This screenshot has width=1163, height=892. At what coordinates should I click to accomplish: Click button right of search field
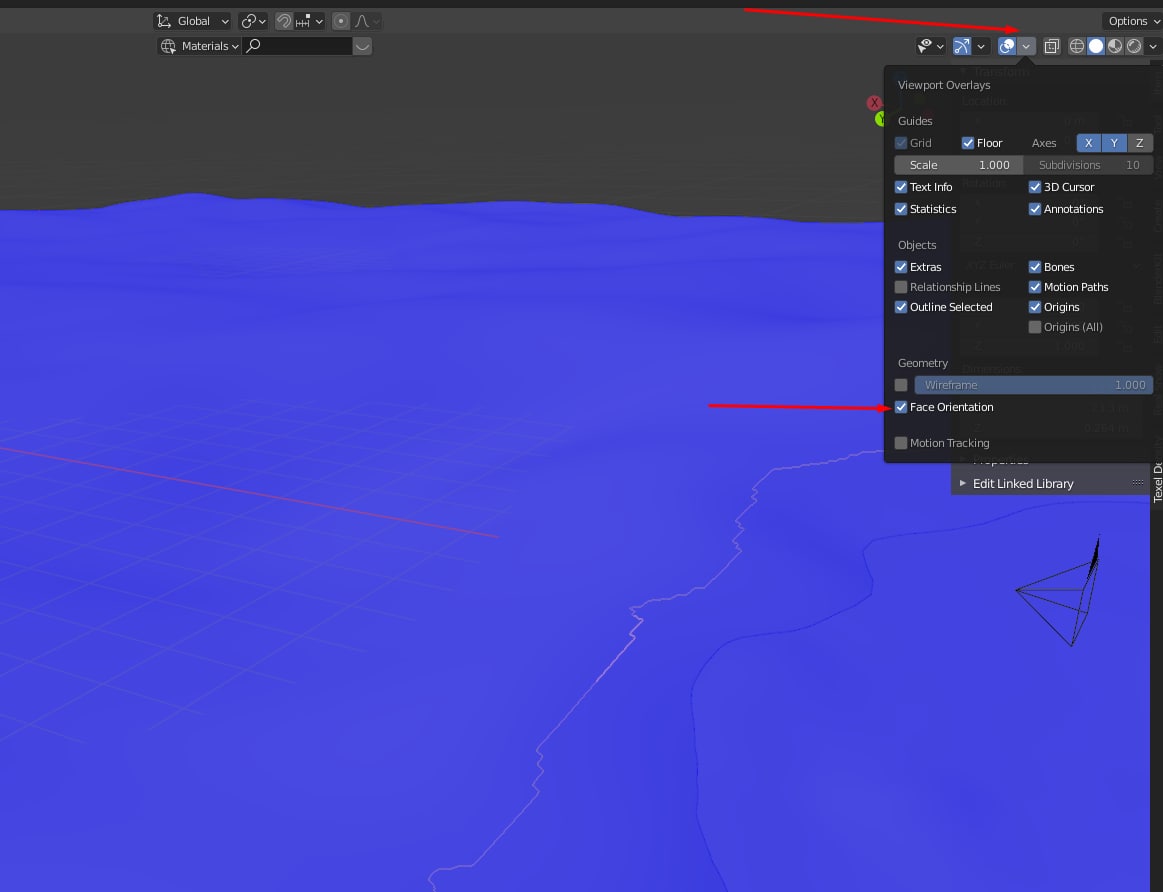(362, 46)
